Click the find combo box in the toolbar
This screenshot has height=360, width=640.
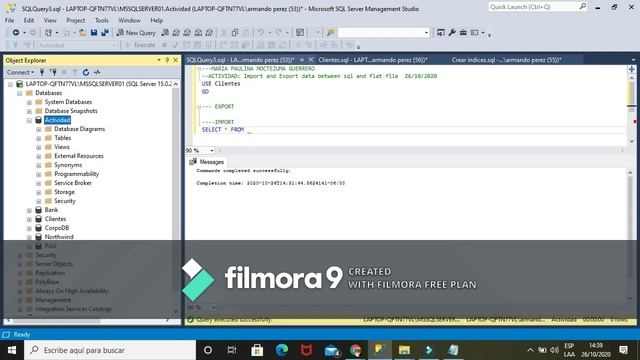384,32
